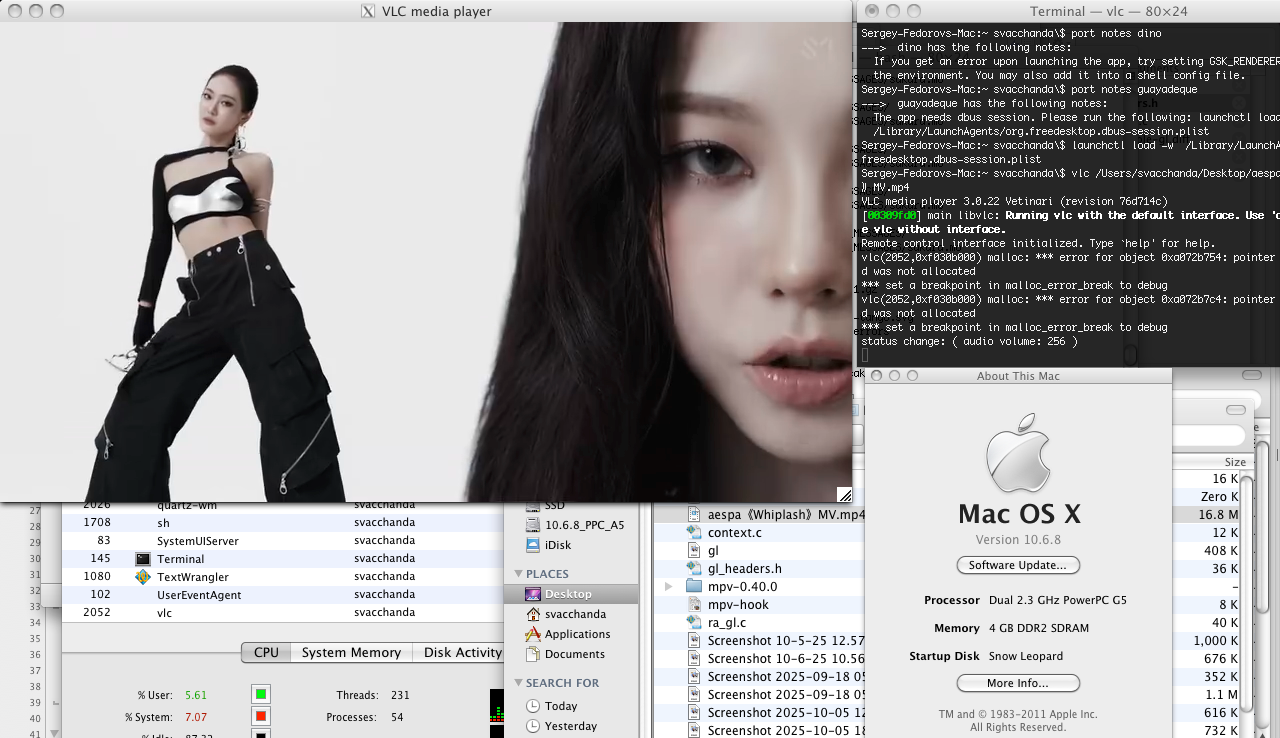
Task: Click the Dual 2.3 GHz PowerPC G5 text
Action: coord(1059,600)
